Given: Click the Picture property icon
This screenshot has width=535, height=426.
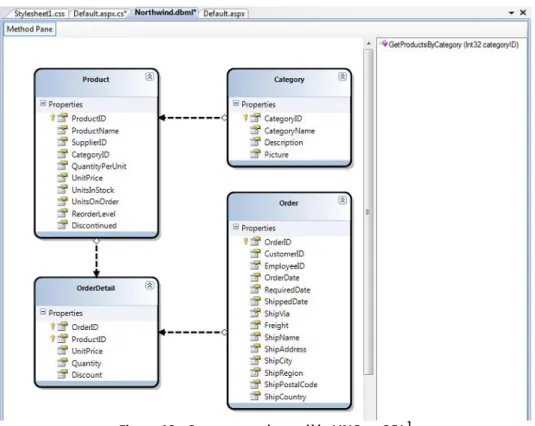Looking at the screenshot, I should (255, 154).
